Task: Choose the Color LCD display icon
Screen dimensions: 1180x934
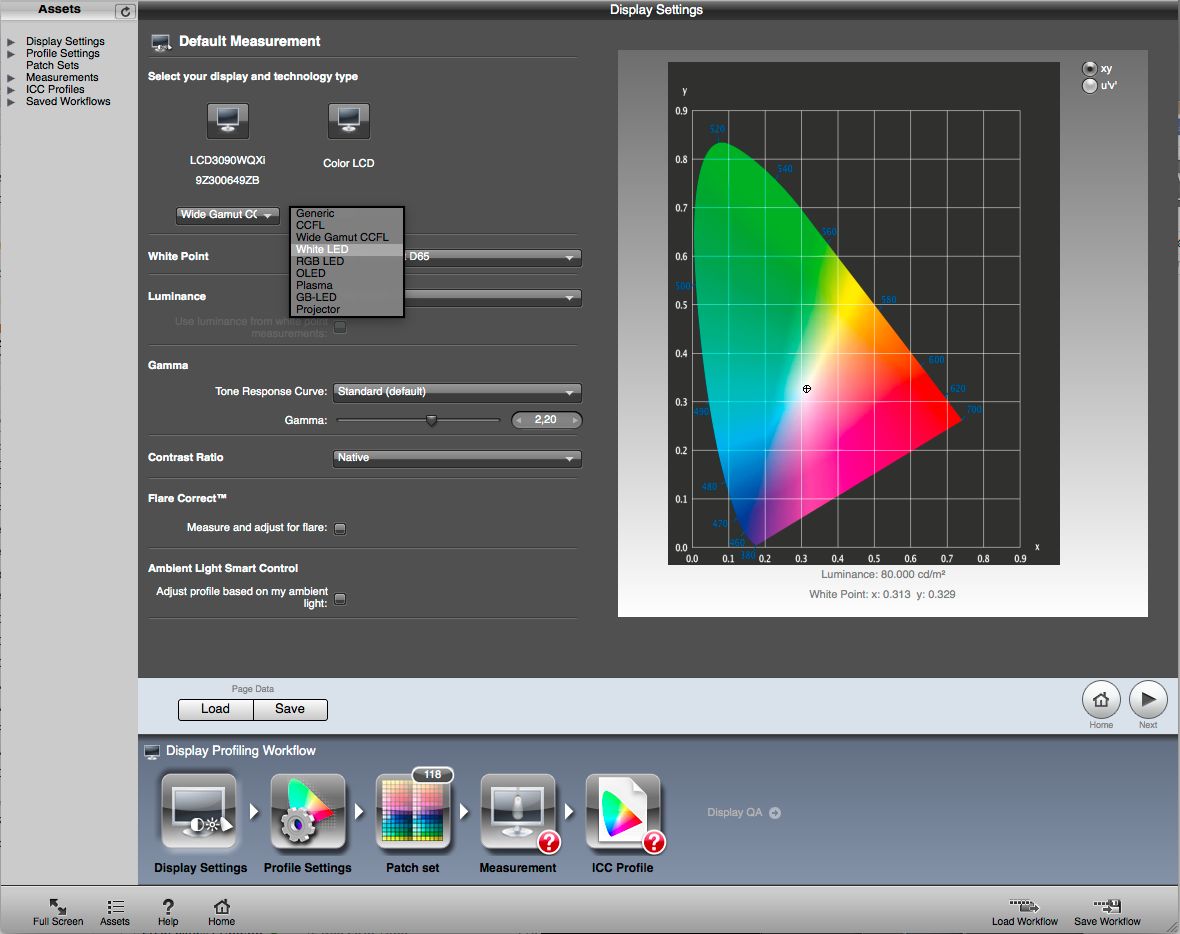Action: pyautogui.click(x=348, y=120)
